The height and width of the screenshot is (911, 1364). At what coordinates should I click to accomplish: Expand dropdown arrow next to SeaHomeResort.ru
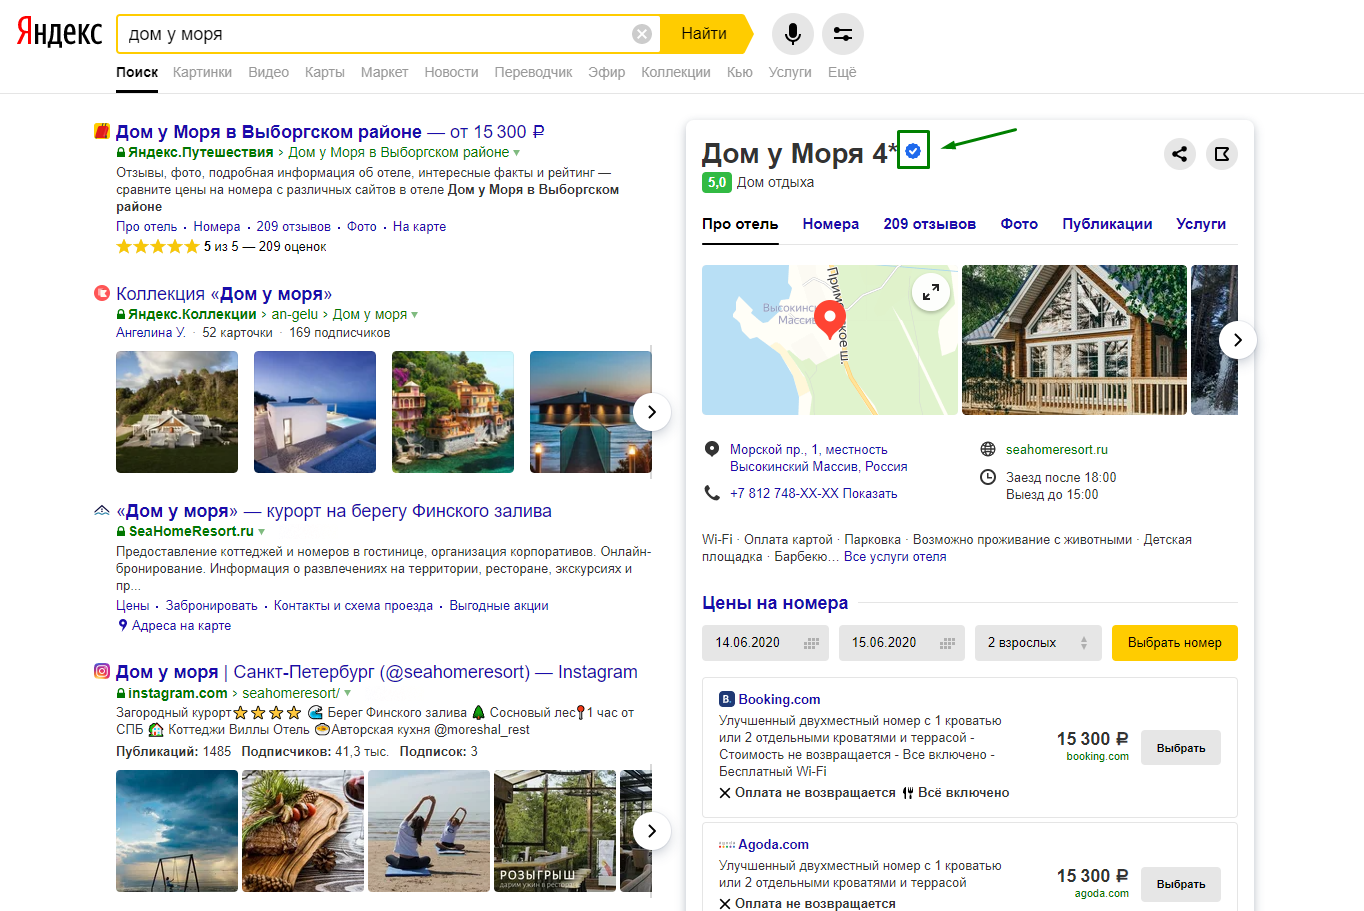click(262, 532)
